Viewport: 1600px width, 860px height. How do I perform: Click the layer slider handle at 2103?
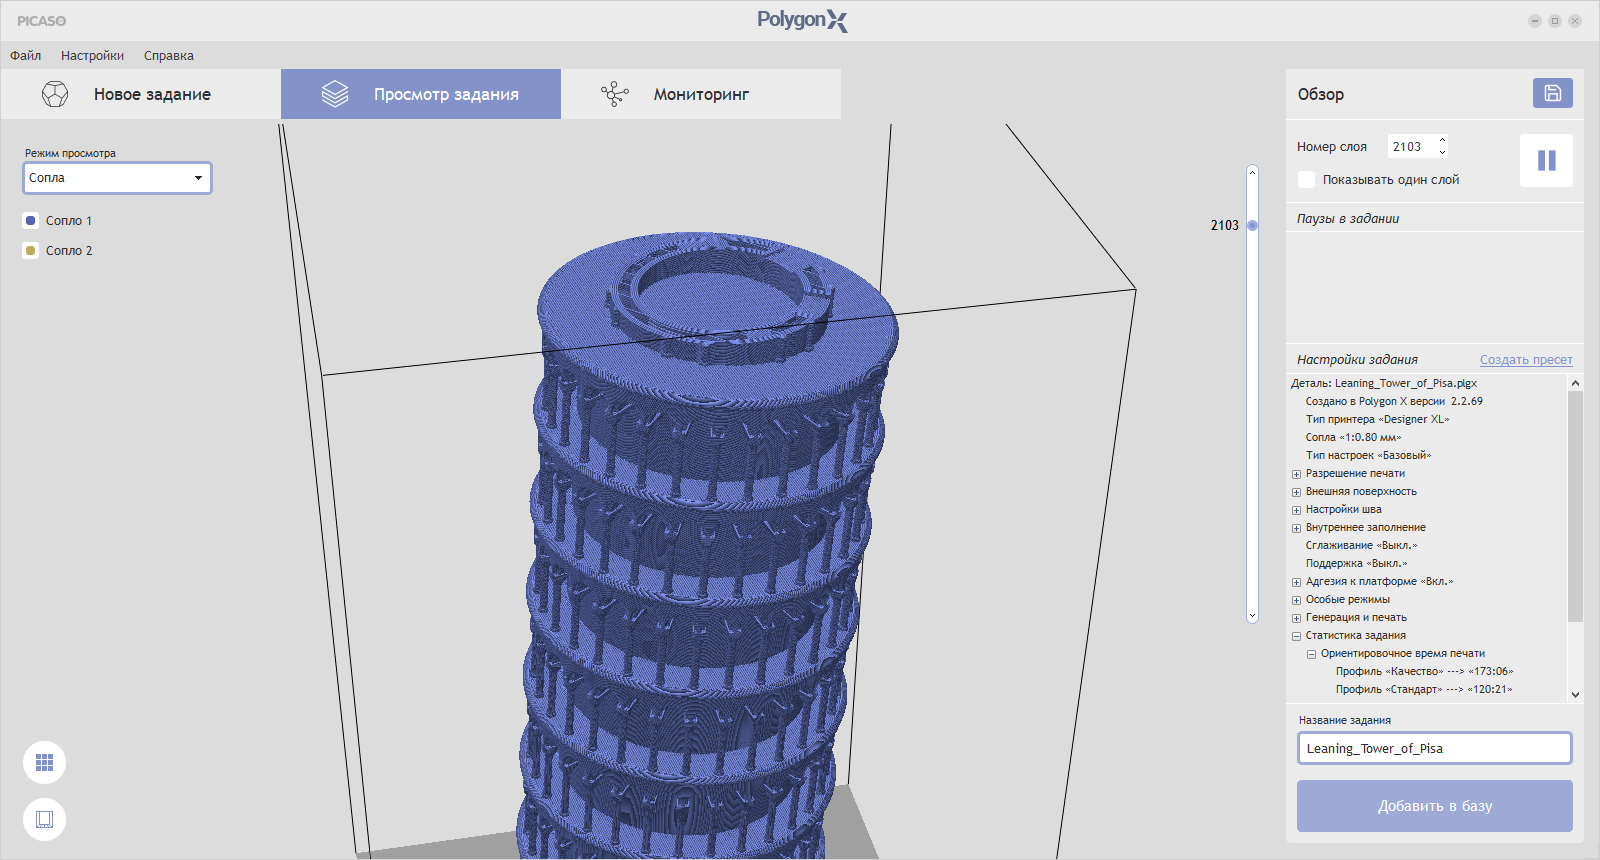1252,225
